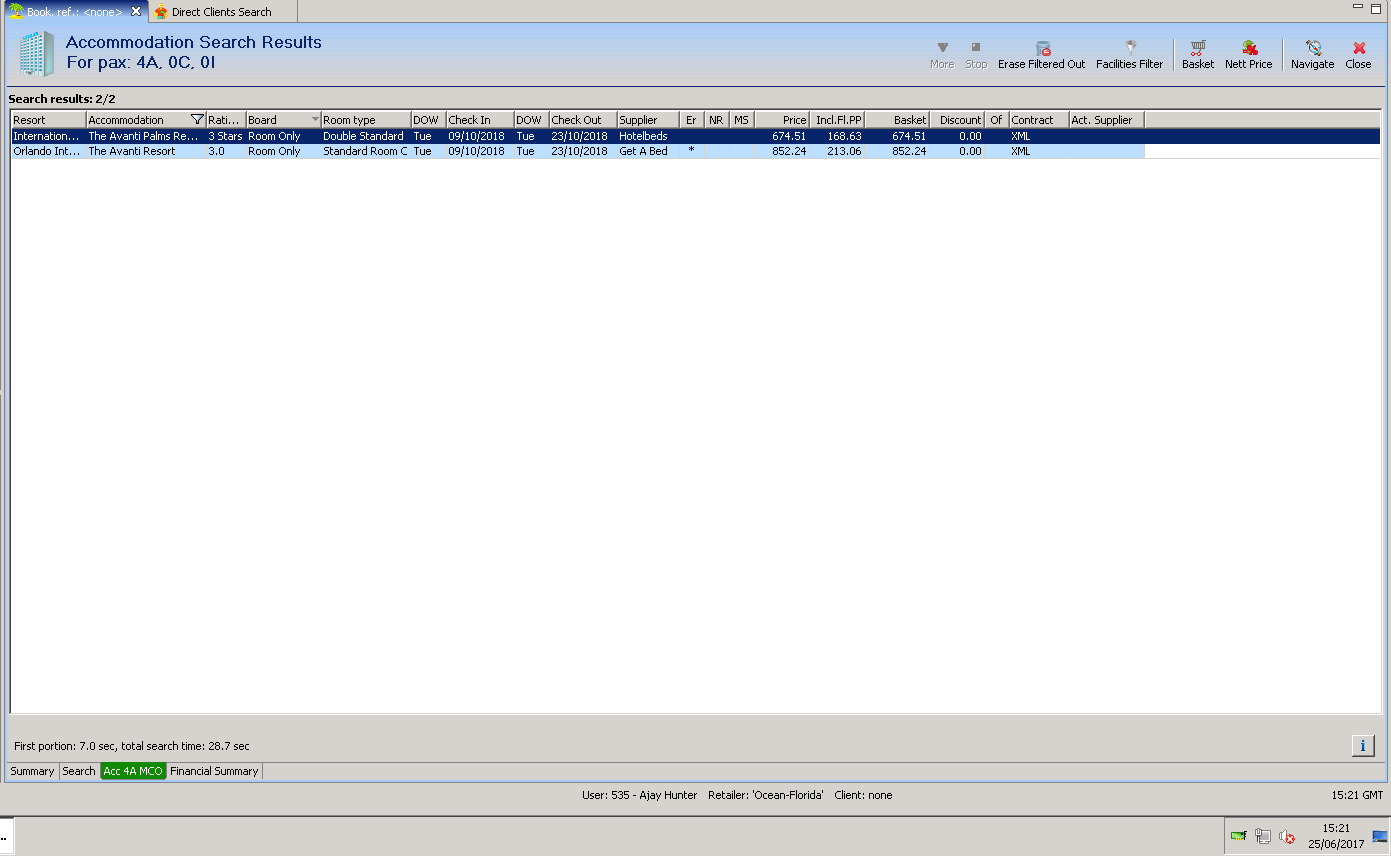The height and width of the screenshot is (856, 1391).
Task: Close the Book. ref. tab
Action: pos(136,11)
